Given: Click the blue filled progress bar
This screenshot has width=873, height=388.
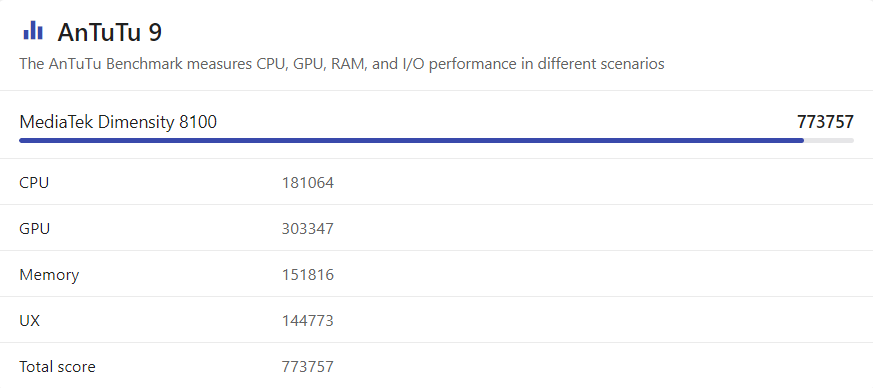Looking at the screenshot, I should coord(411,141).
